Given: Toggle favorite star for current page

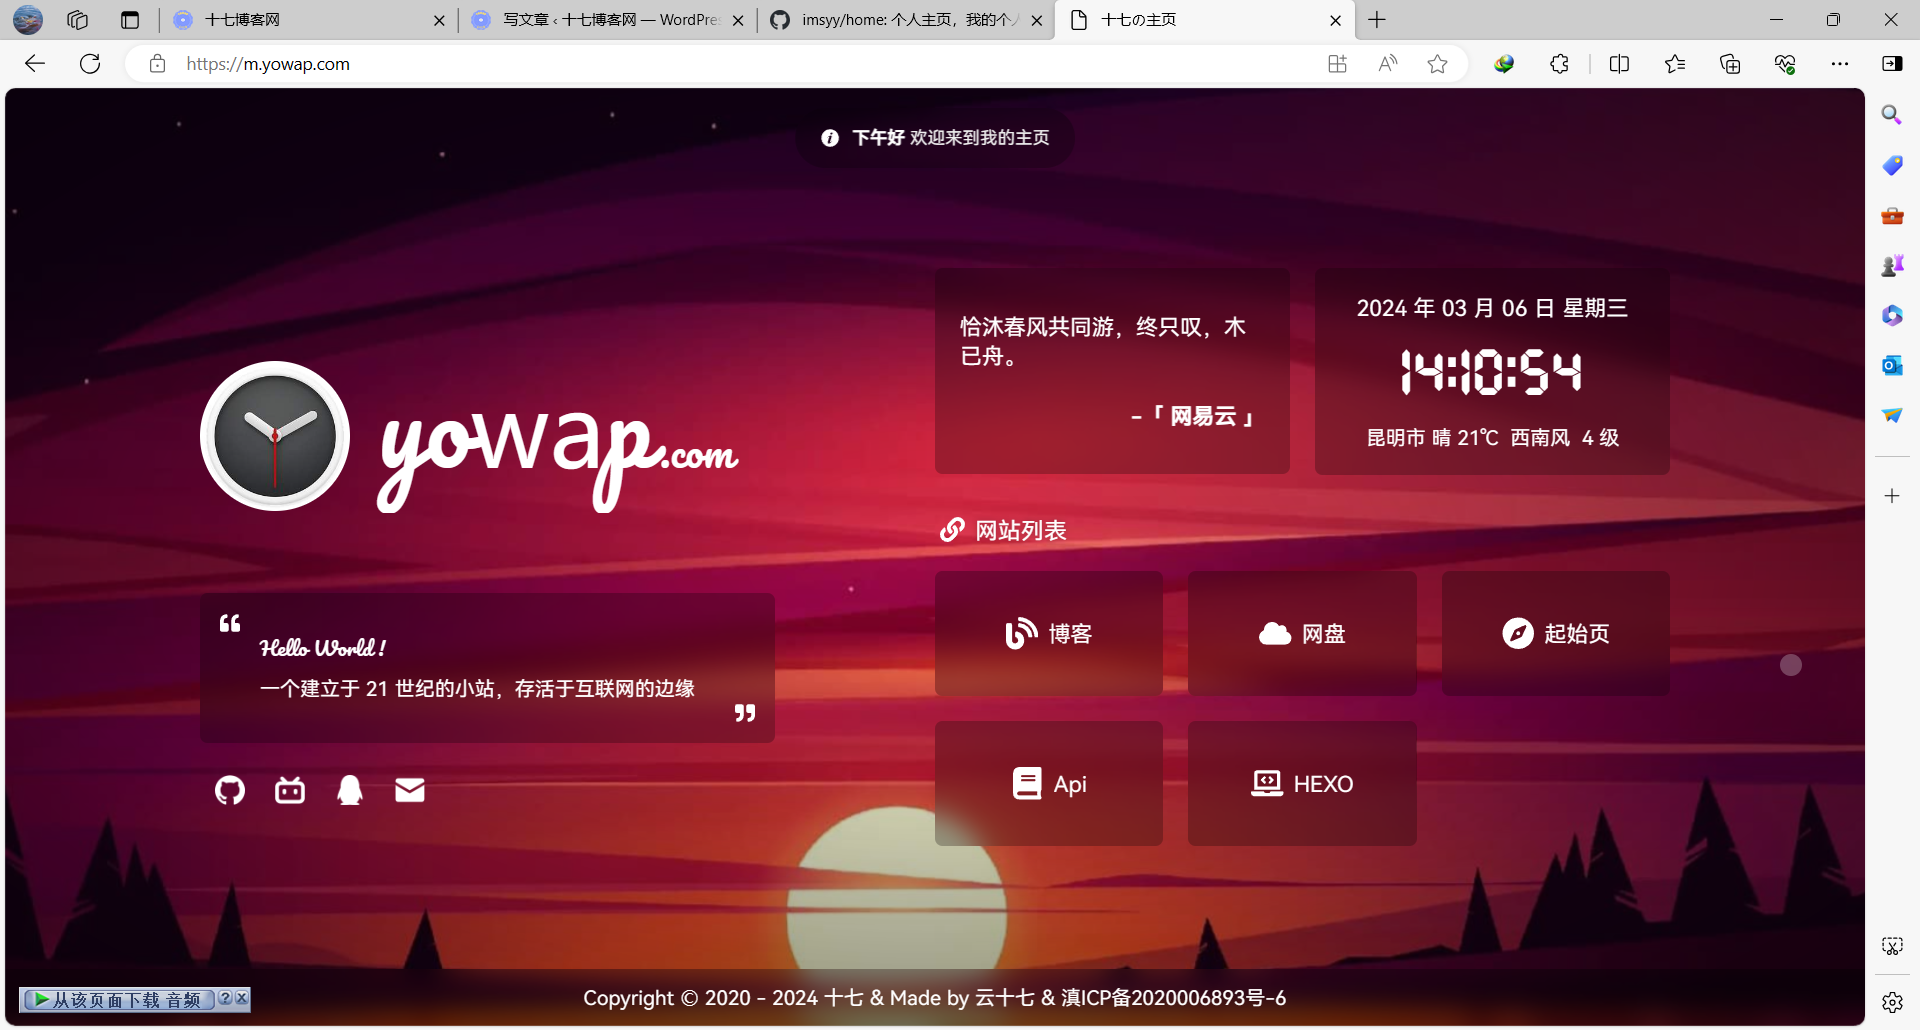Looking at the screenshot, I should [1438, 63].
